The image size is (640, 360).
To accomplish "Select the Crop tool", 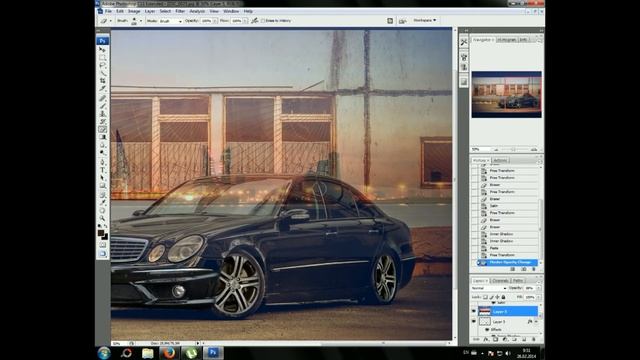I will click(102, 81).
